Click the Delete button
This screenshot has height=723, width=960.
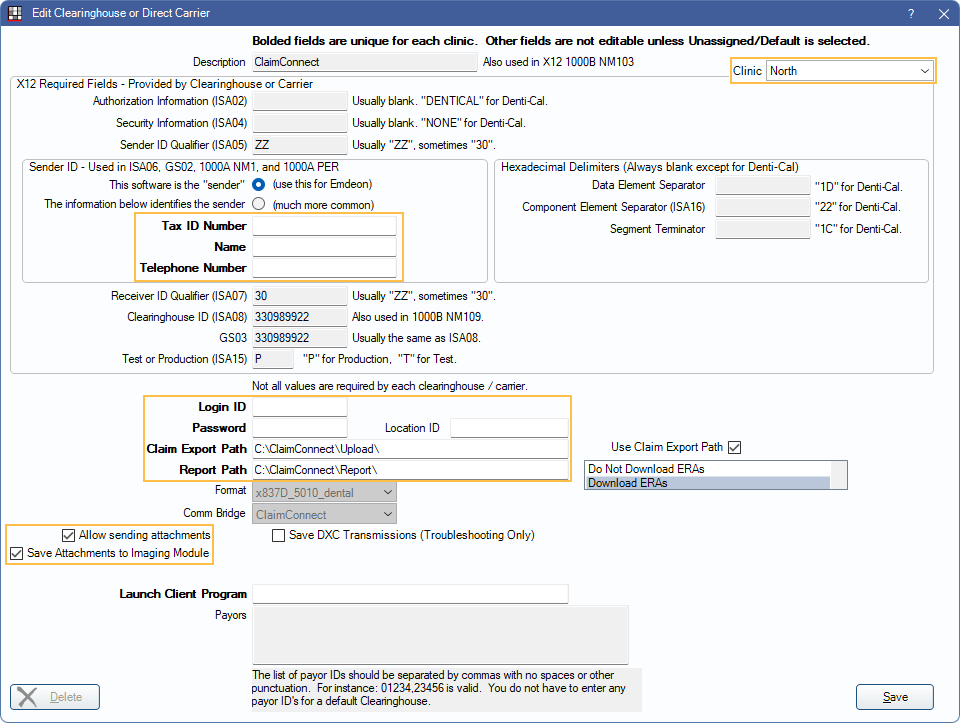(55, 697)
